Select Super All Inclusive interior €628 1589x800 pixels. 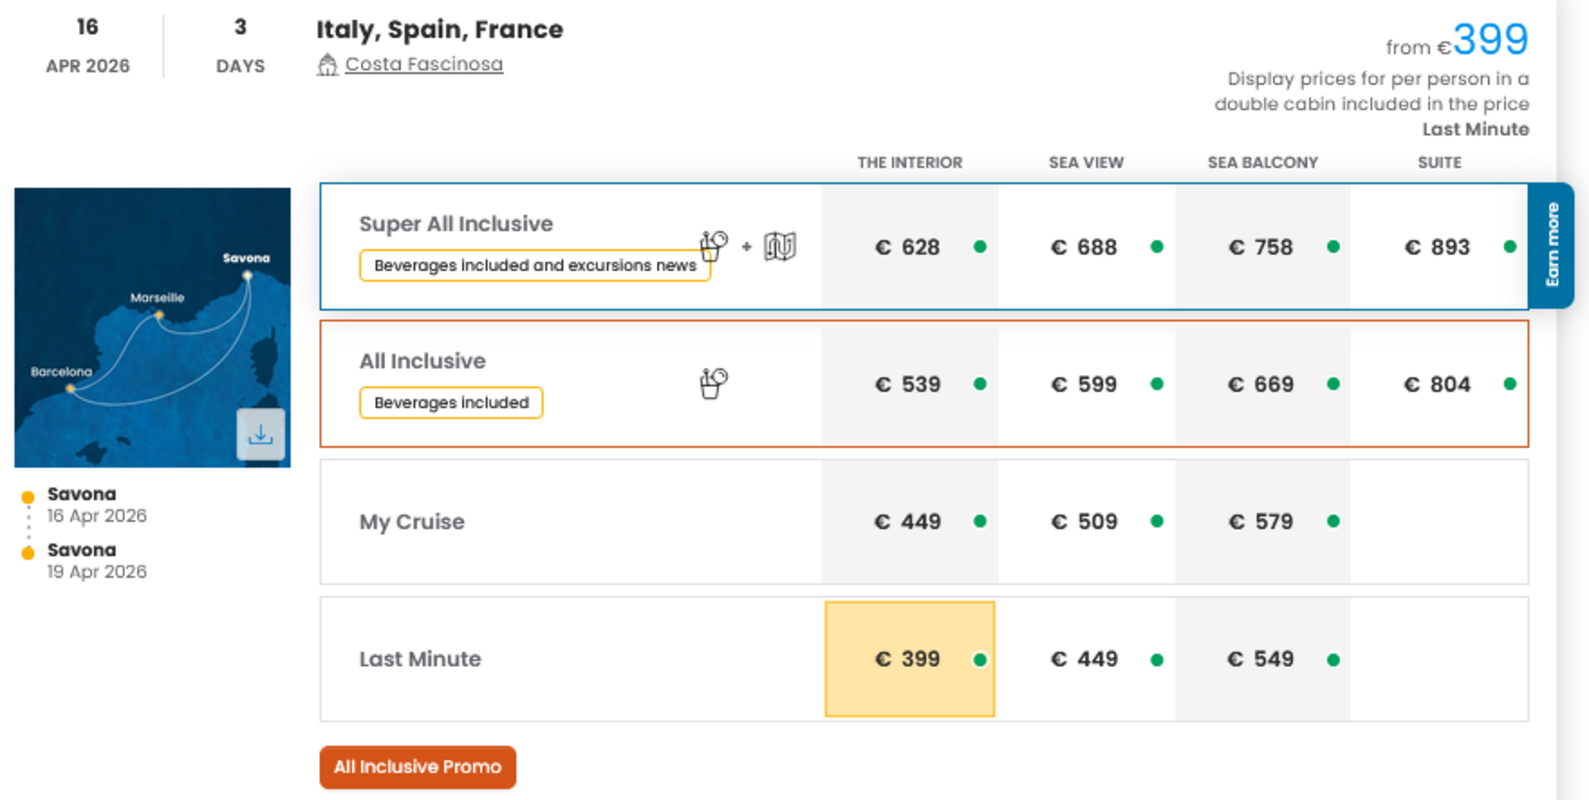(x=909, y=247)
